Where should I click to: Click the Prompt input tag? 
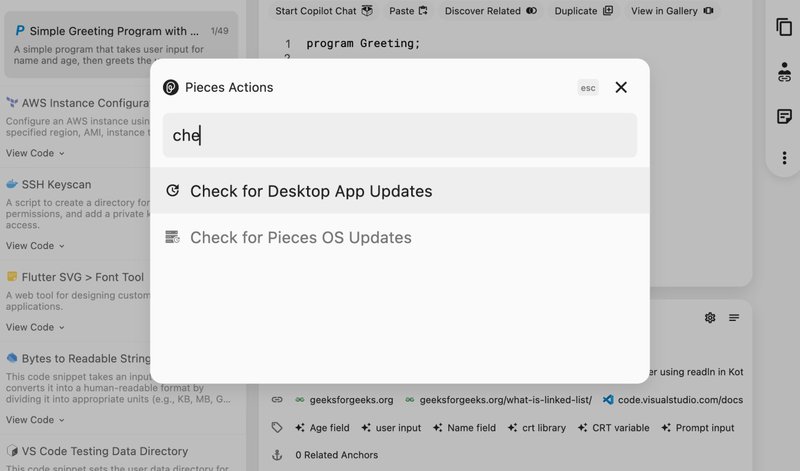697,428
